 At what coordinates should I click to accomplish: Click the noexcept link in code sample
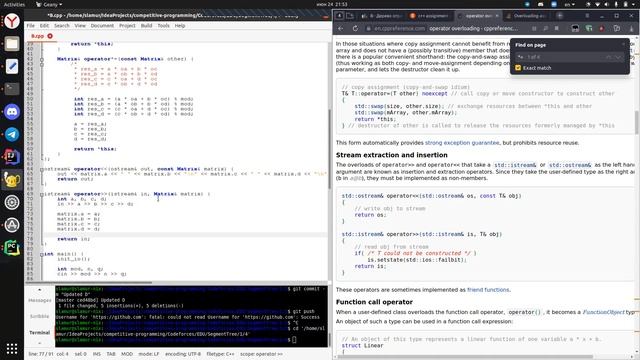coord(434,93)
